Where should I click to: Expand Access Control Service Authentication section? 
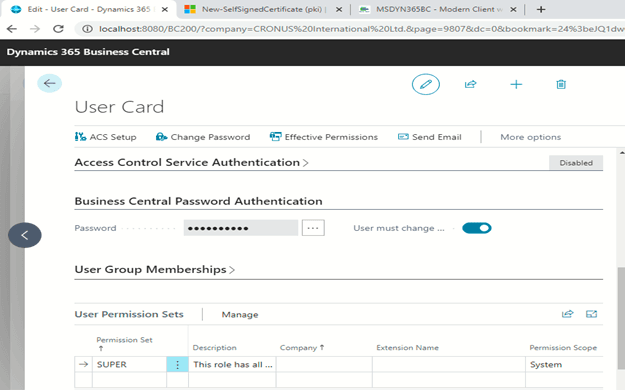(191, 162)
